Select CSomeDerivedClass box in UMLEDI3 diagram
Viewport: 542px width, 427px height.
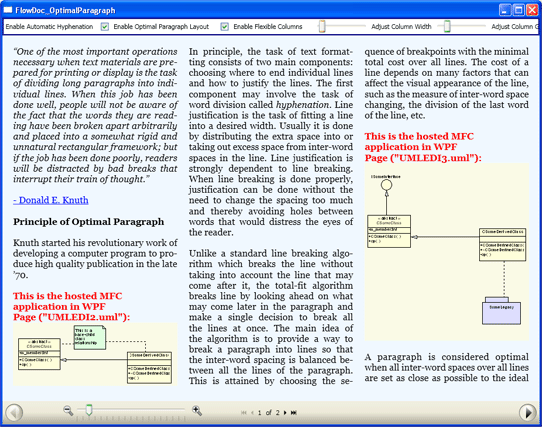(503, 244)
